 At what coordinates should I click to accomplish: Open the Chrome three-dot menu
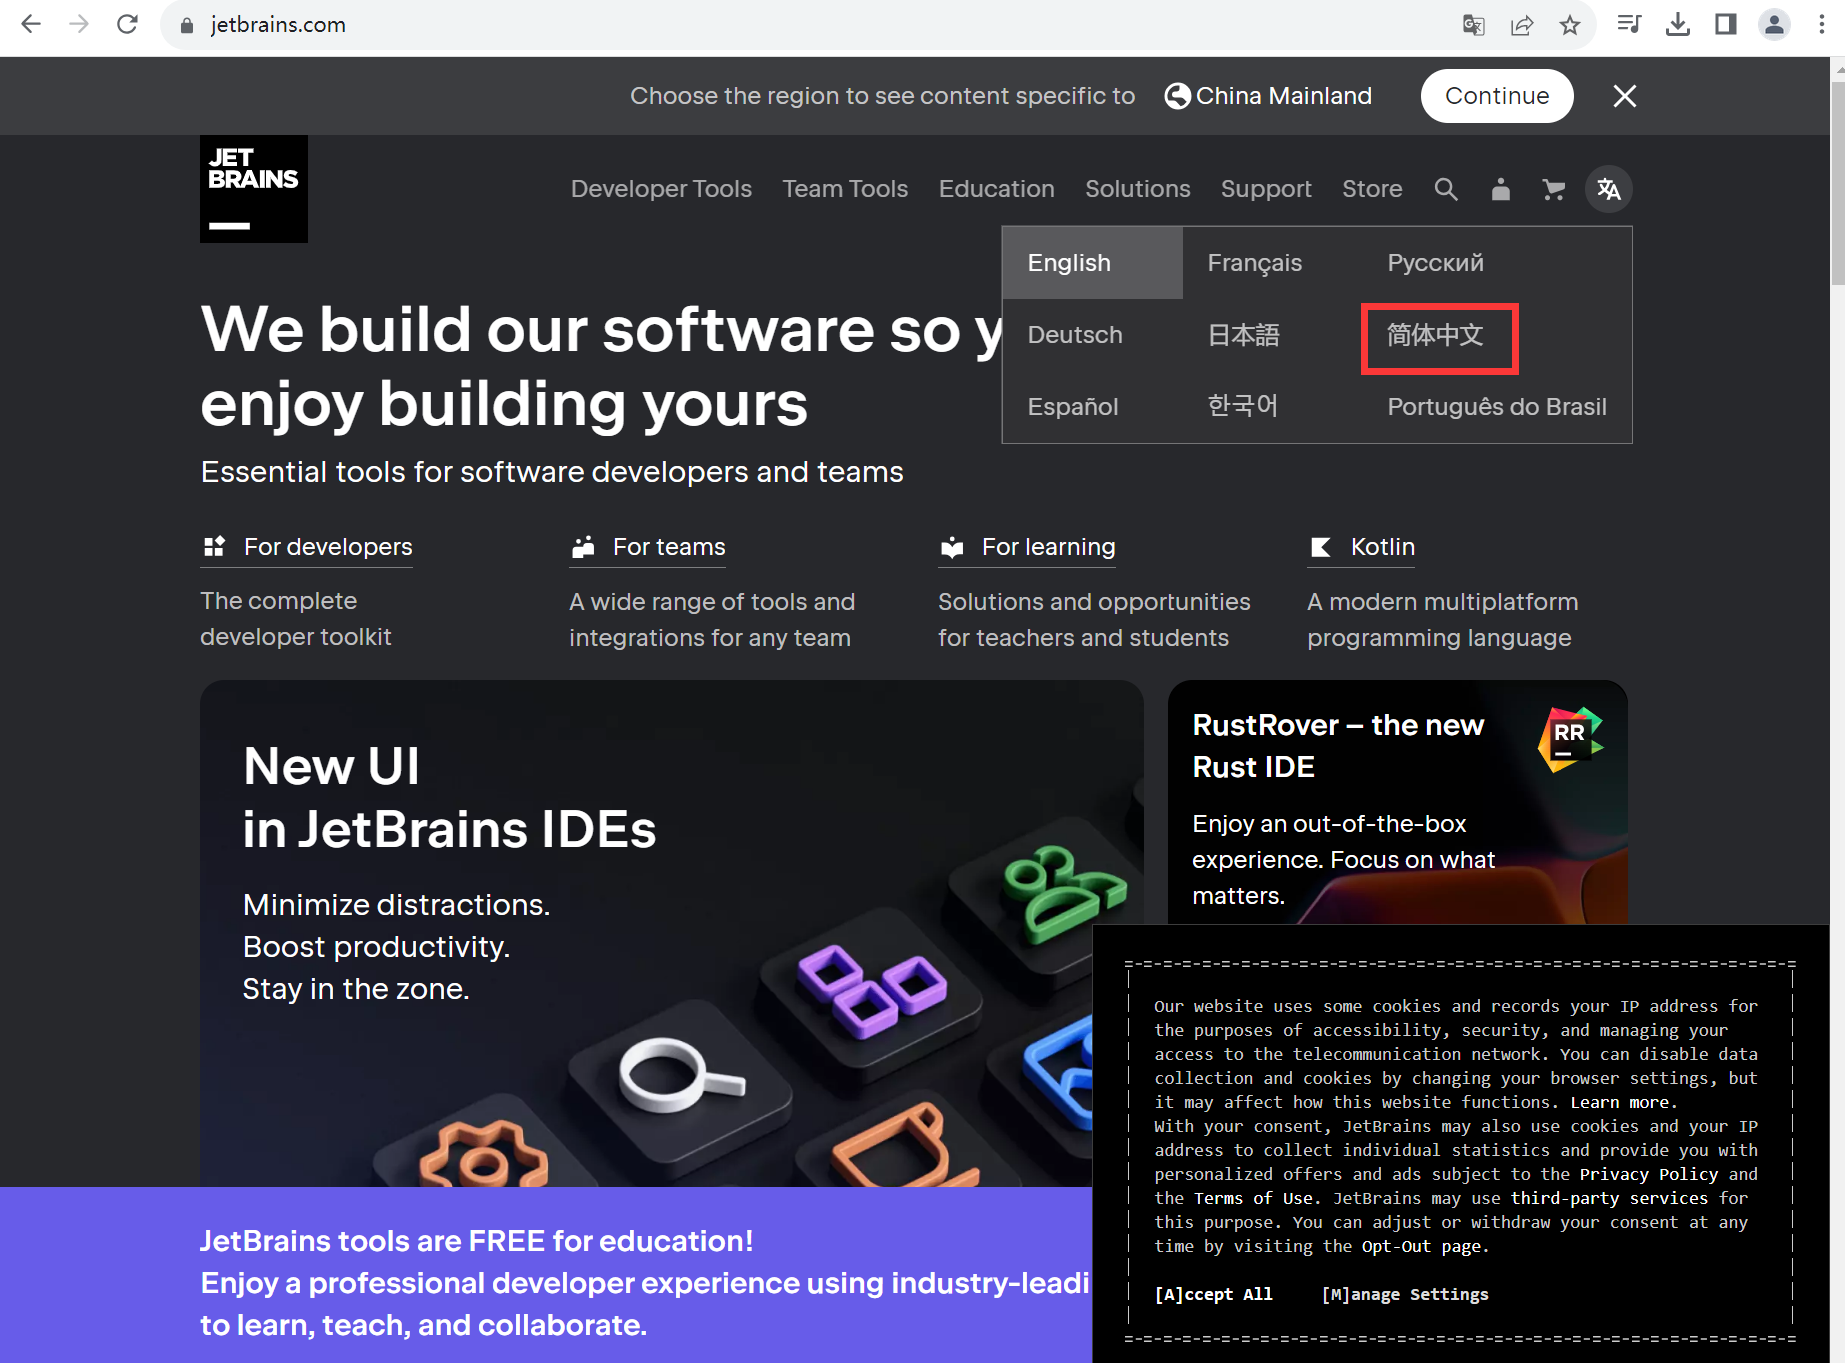pyautogui.click(x=1822, y=24)
